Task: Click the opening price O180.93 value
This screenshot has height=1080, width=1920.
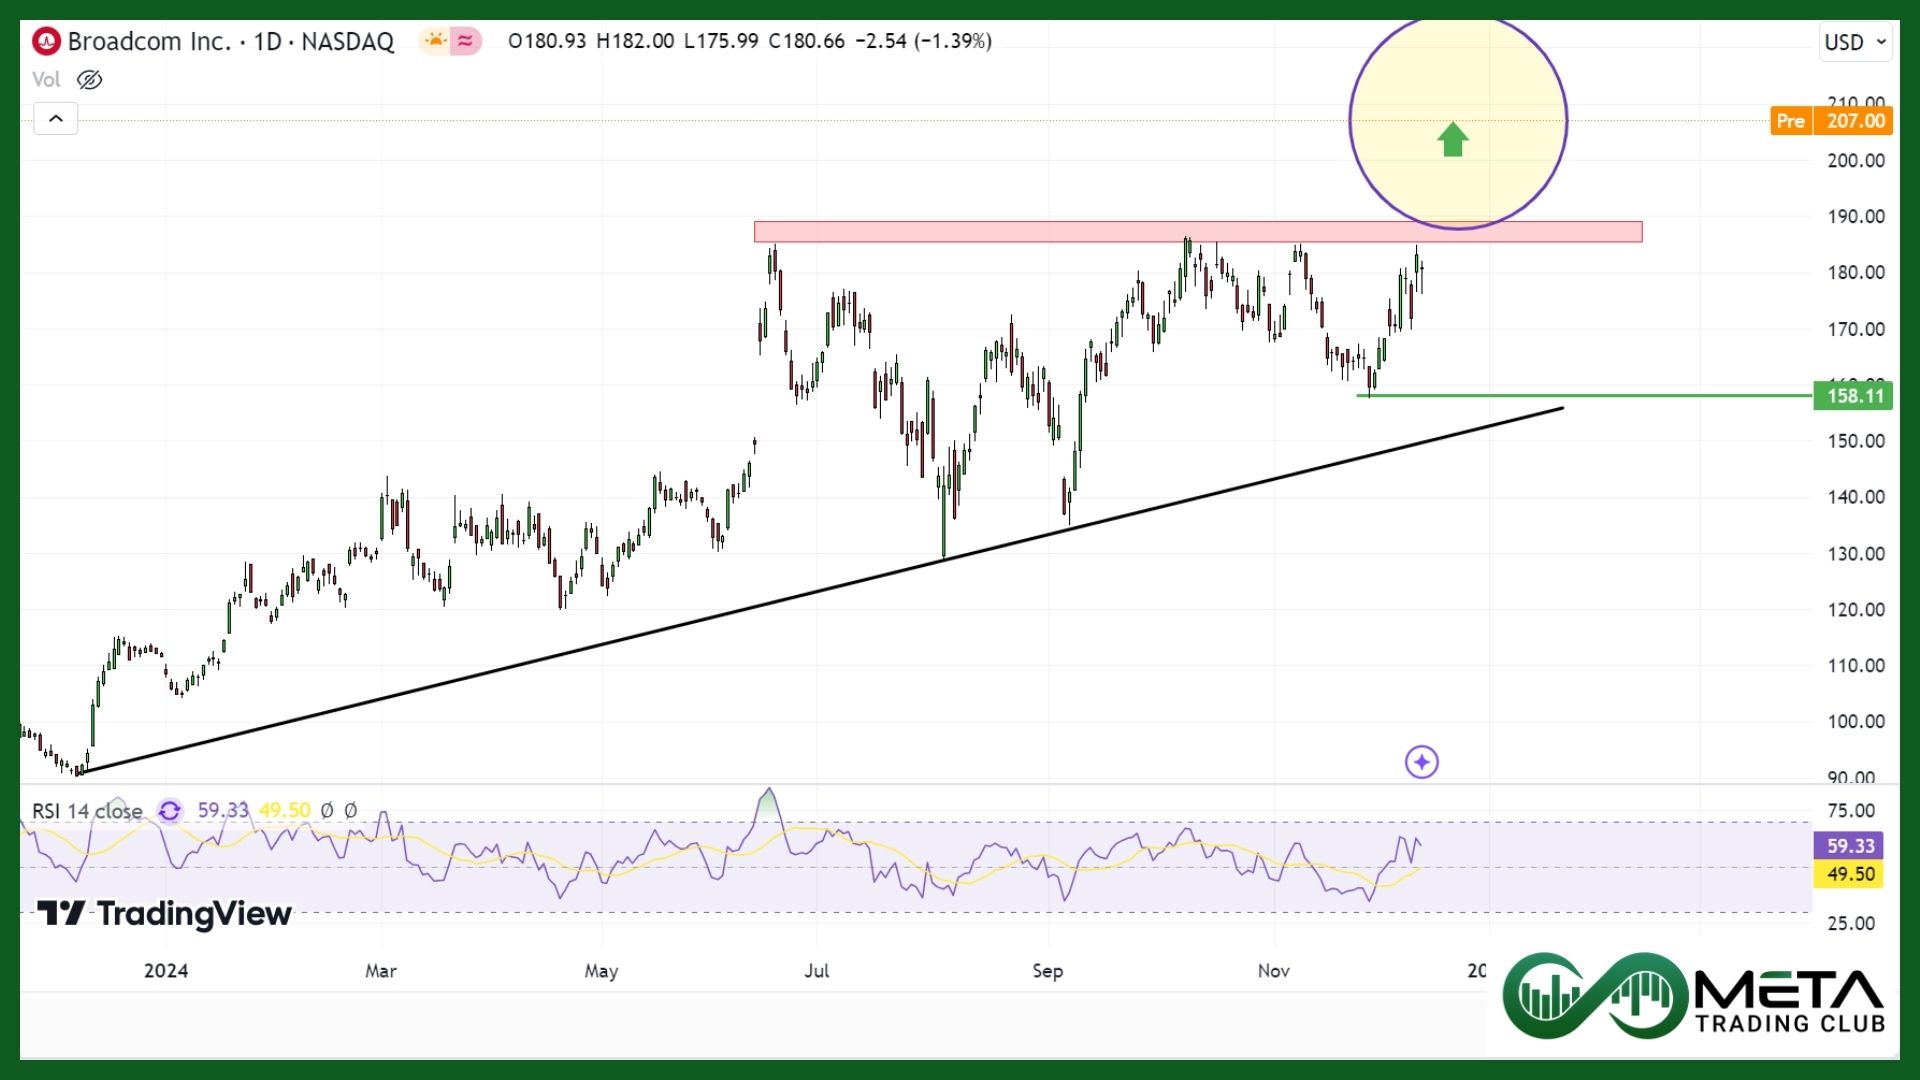Action: 547,42
